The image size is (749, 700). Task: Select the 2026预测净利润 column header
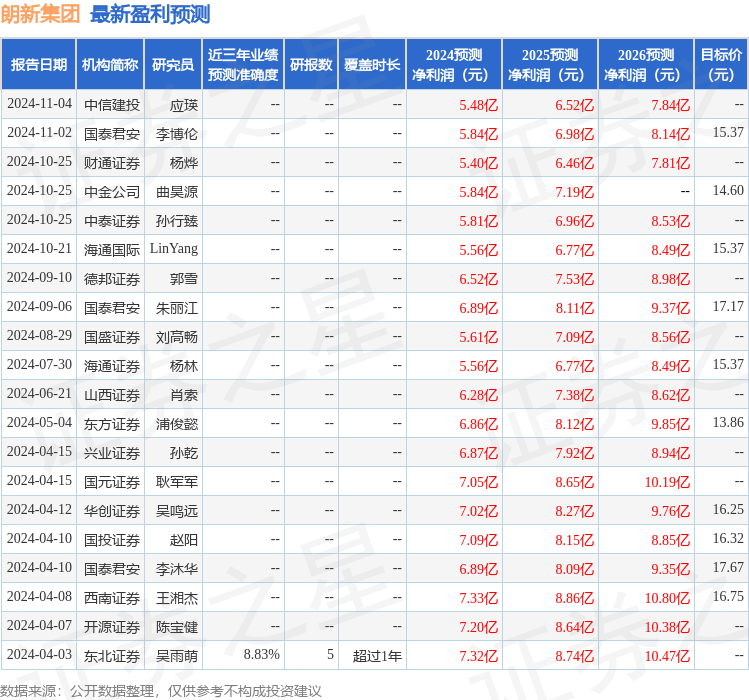[x=646, y=65]
